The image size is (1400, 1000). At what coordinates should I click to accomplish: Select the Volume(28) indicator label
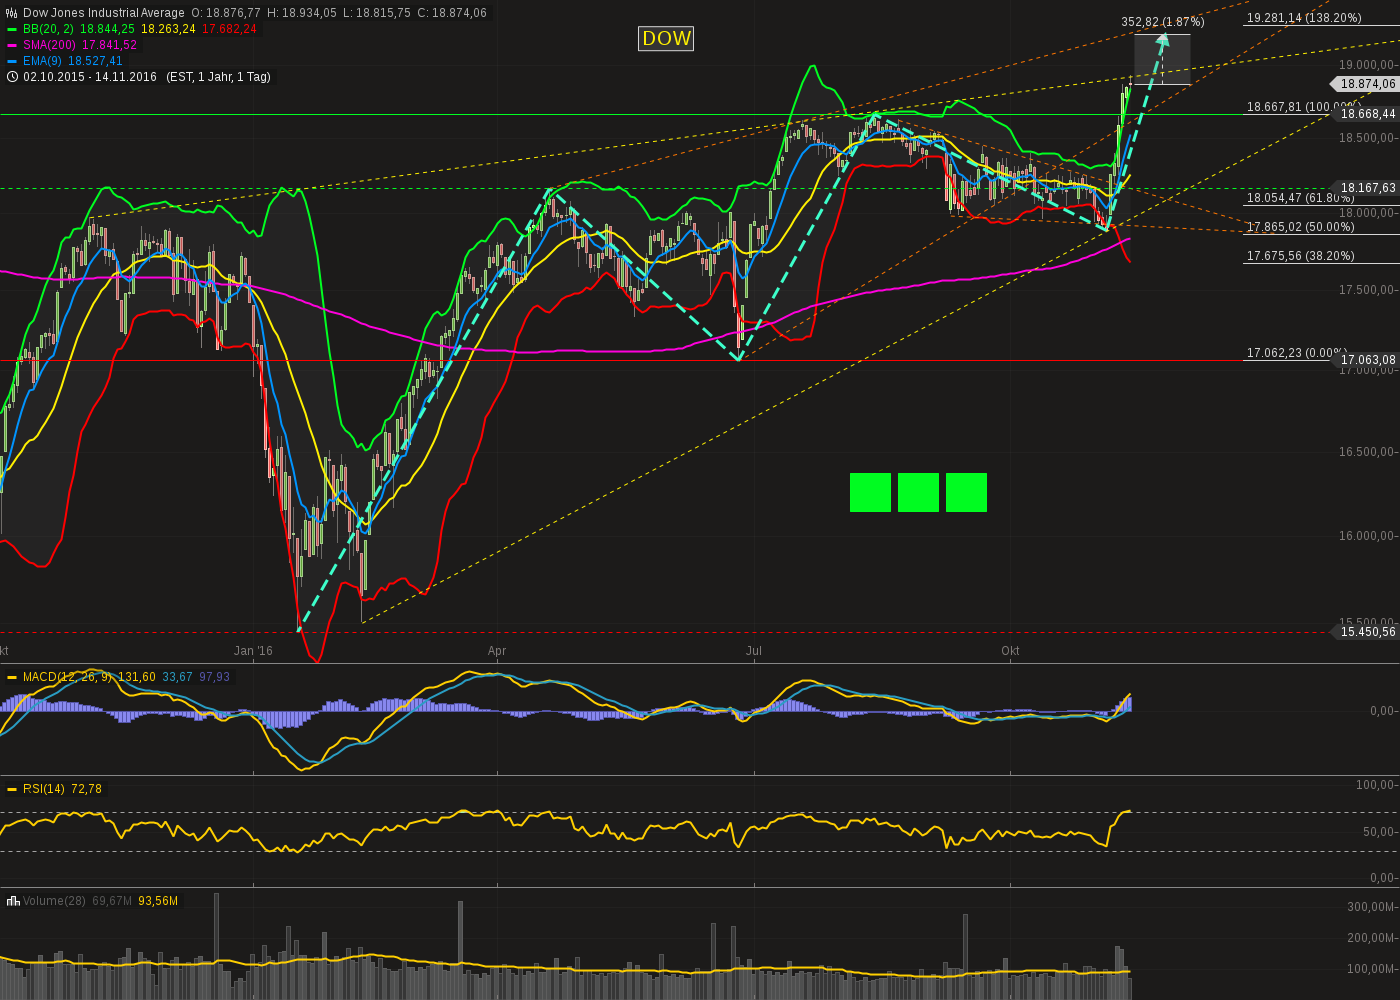pyautogui.click(x=55, y=901)
